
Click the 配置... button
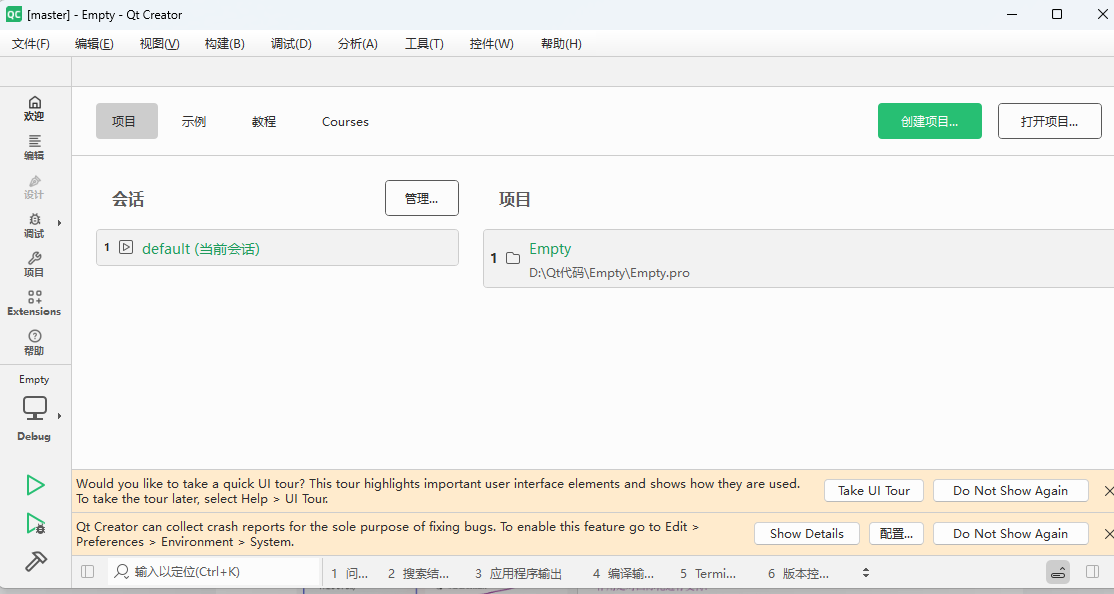click(896, 534)
